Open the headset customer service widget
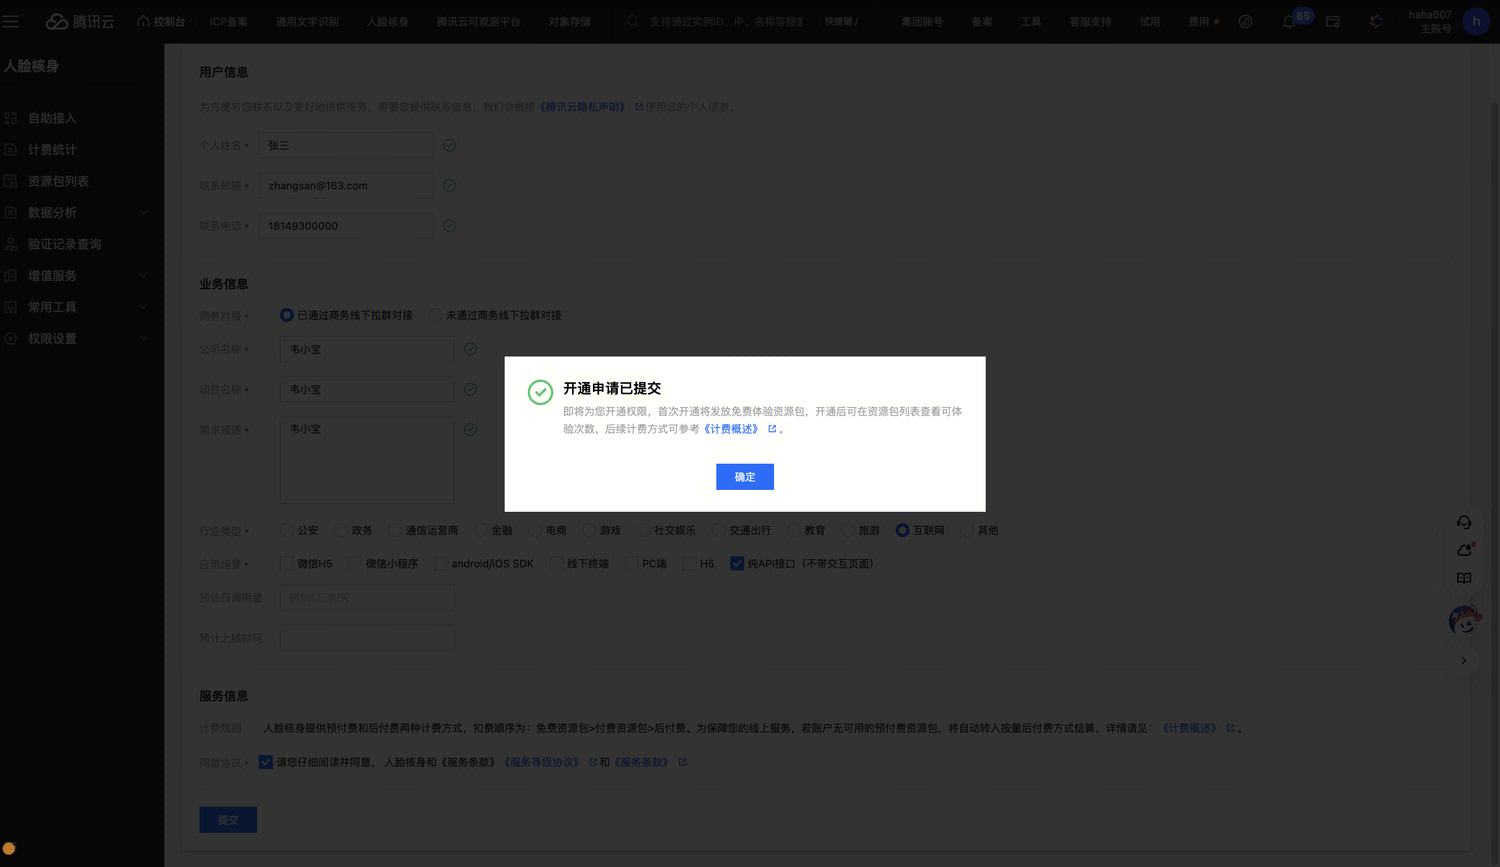Image resolution: width=1500 pixels, height=867 pixels. [x=1464, y=522]
